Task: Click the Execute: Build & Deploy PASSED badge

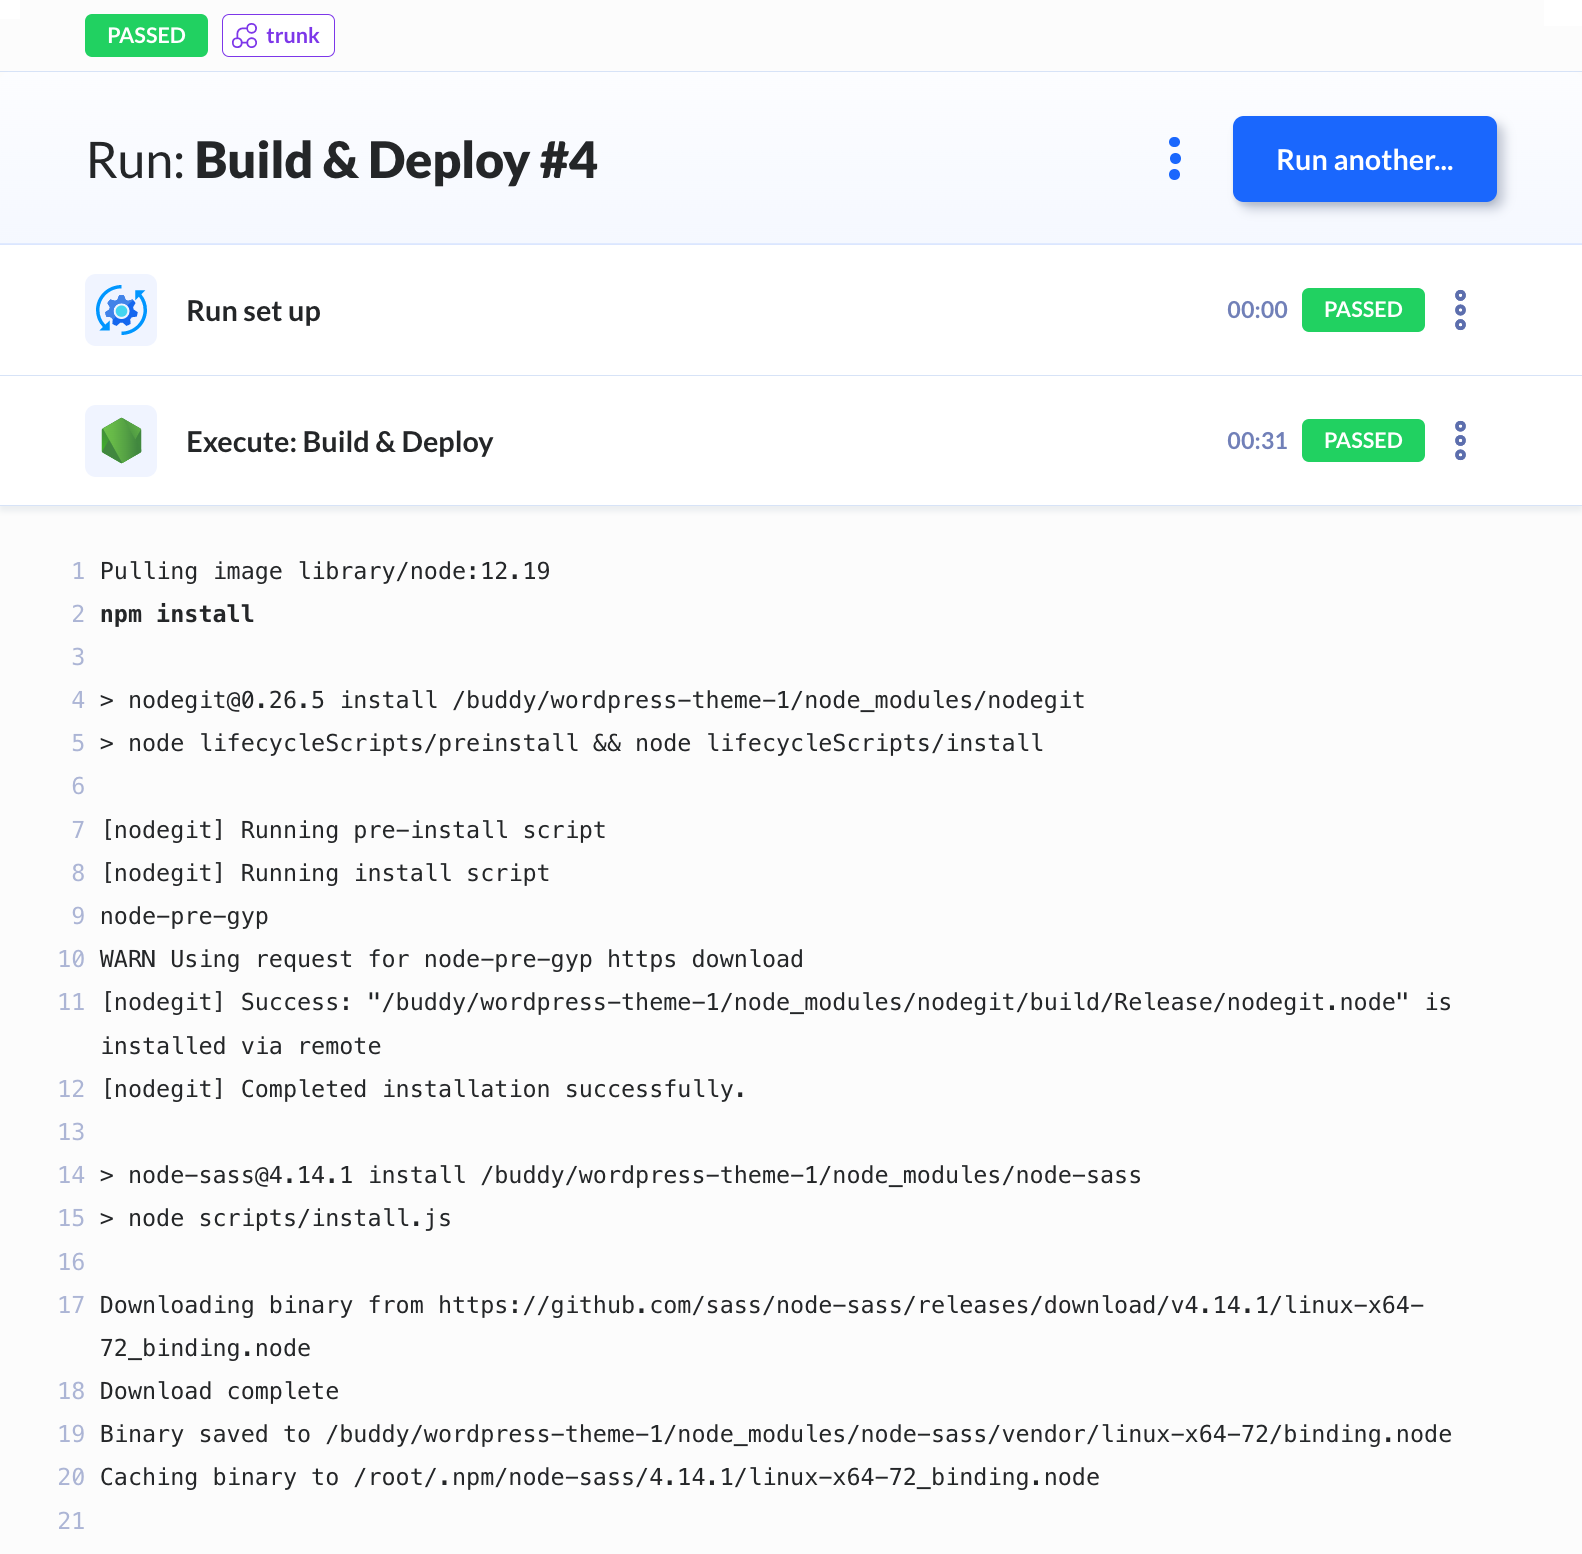Action: pos(1363,441)
